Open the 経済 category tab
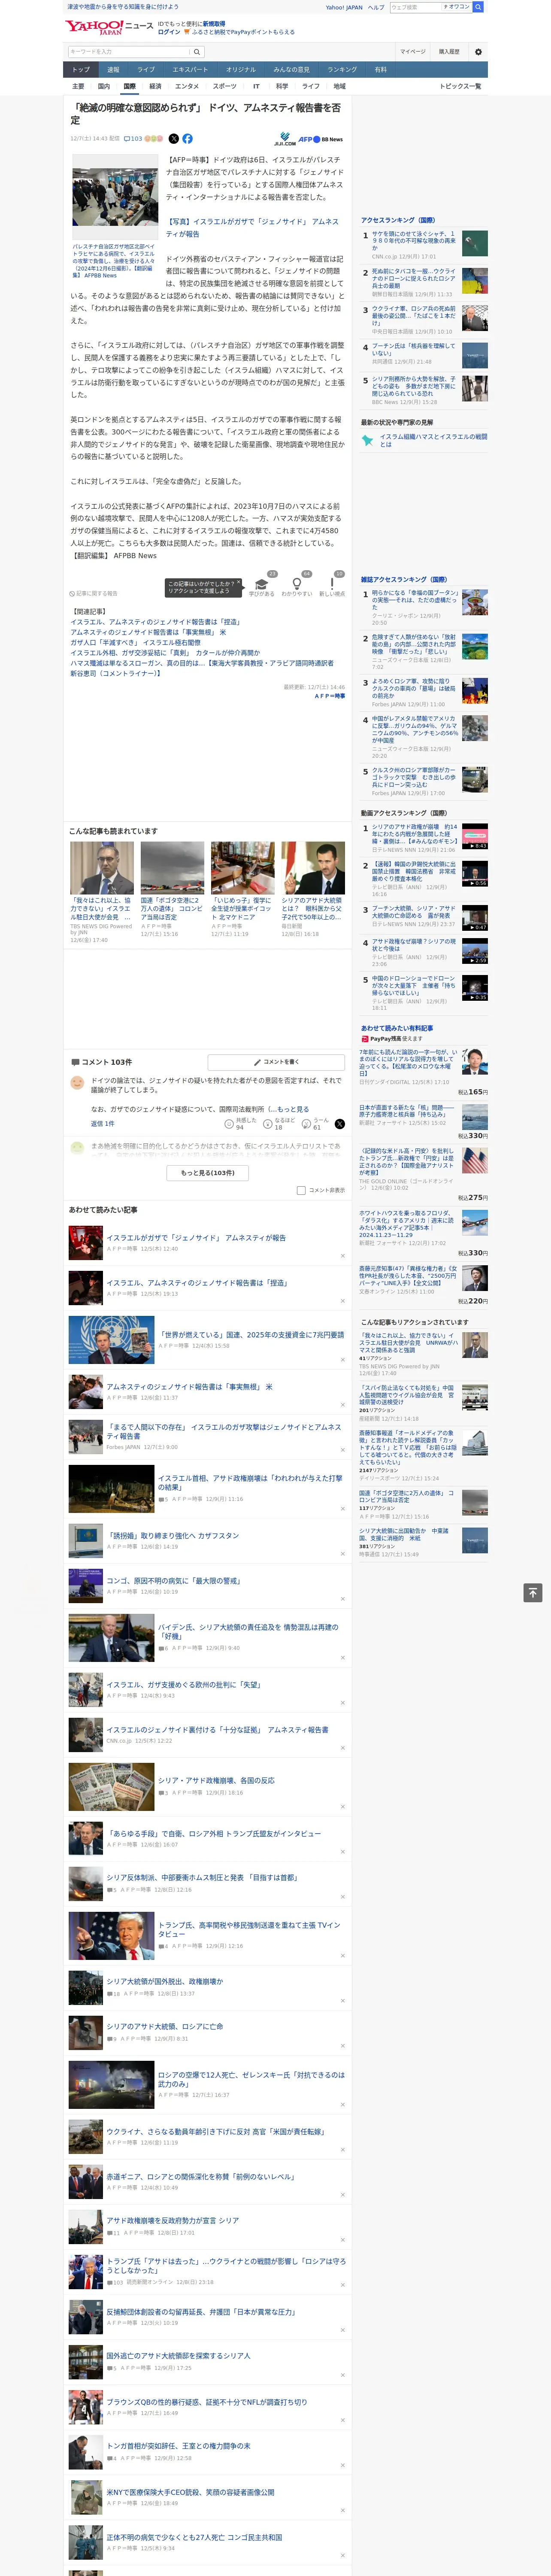Screen dimensions: 551x2576 [155, 86]
